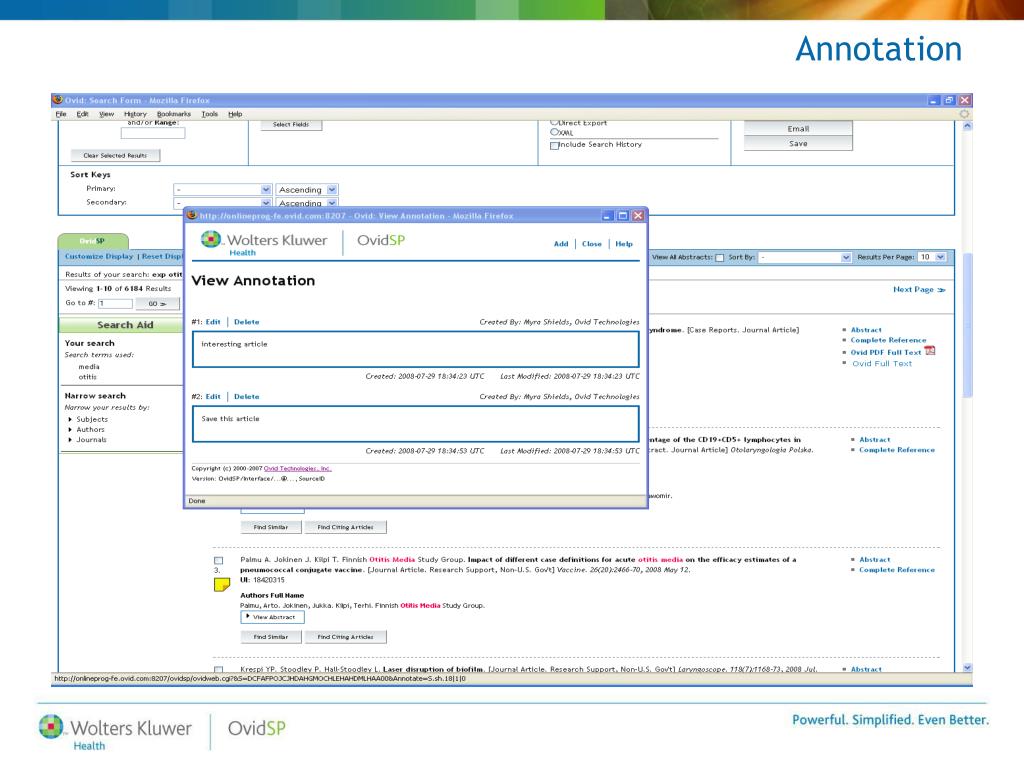The image size is (1024, 768).
Task: Click the OvidSP tab above the results
Action: pos(93,241)
